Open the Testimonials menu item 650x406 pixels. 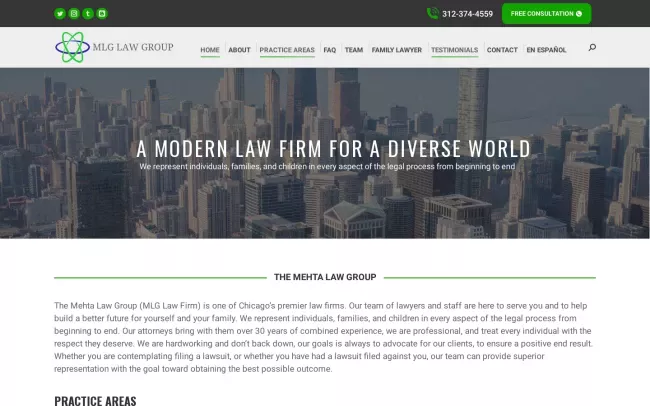pyautogui.click(x=454, y=50)
